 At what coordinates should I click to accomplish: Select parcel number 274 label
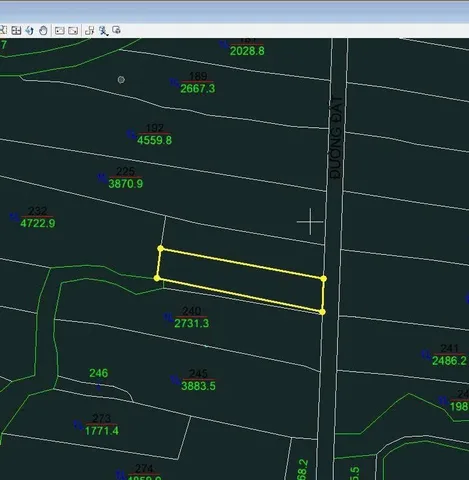tap(144, 469)
